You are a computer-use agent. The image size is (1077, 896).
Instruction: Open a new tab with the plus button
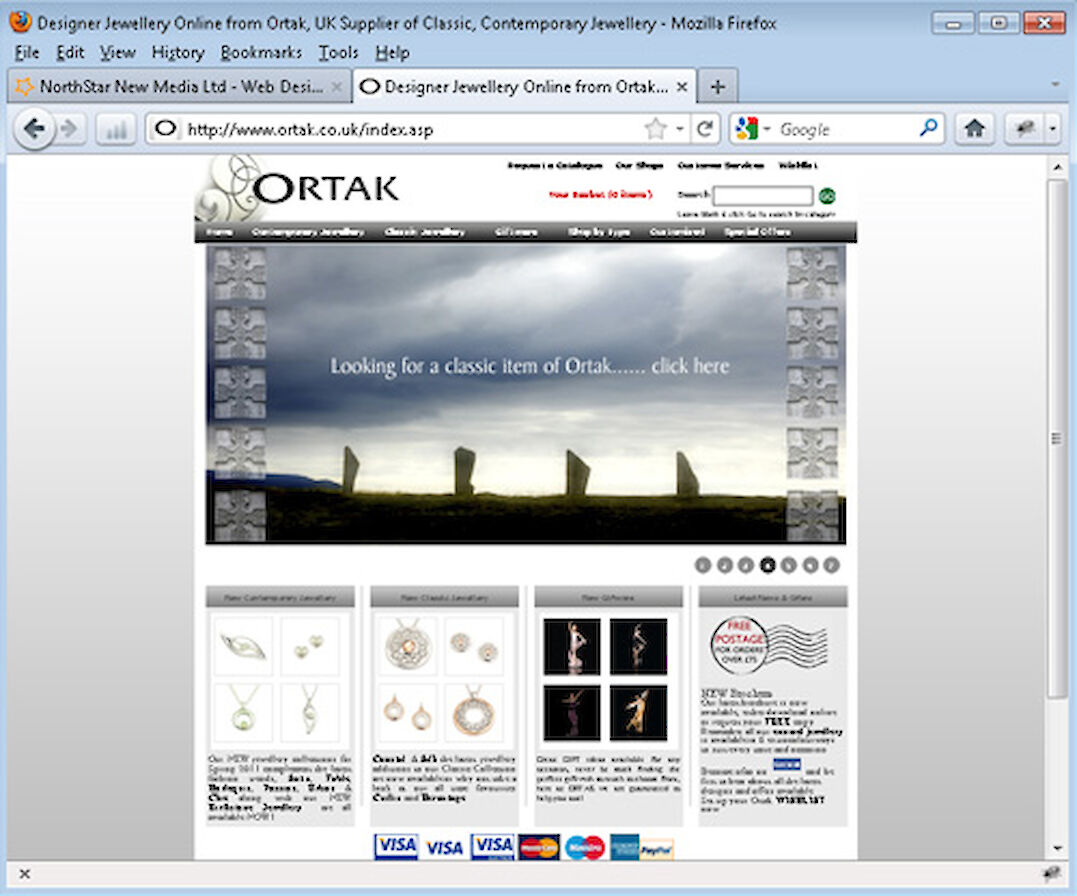point(718,87)
